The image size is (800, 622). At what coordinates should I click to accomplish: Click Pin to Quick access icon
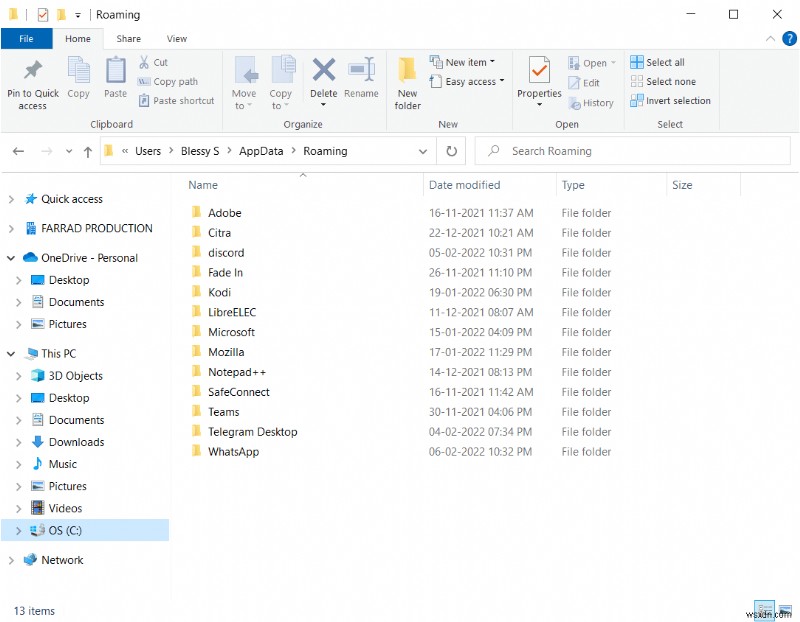click(33, 70)
